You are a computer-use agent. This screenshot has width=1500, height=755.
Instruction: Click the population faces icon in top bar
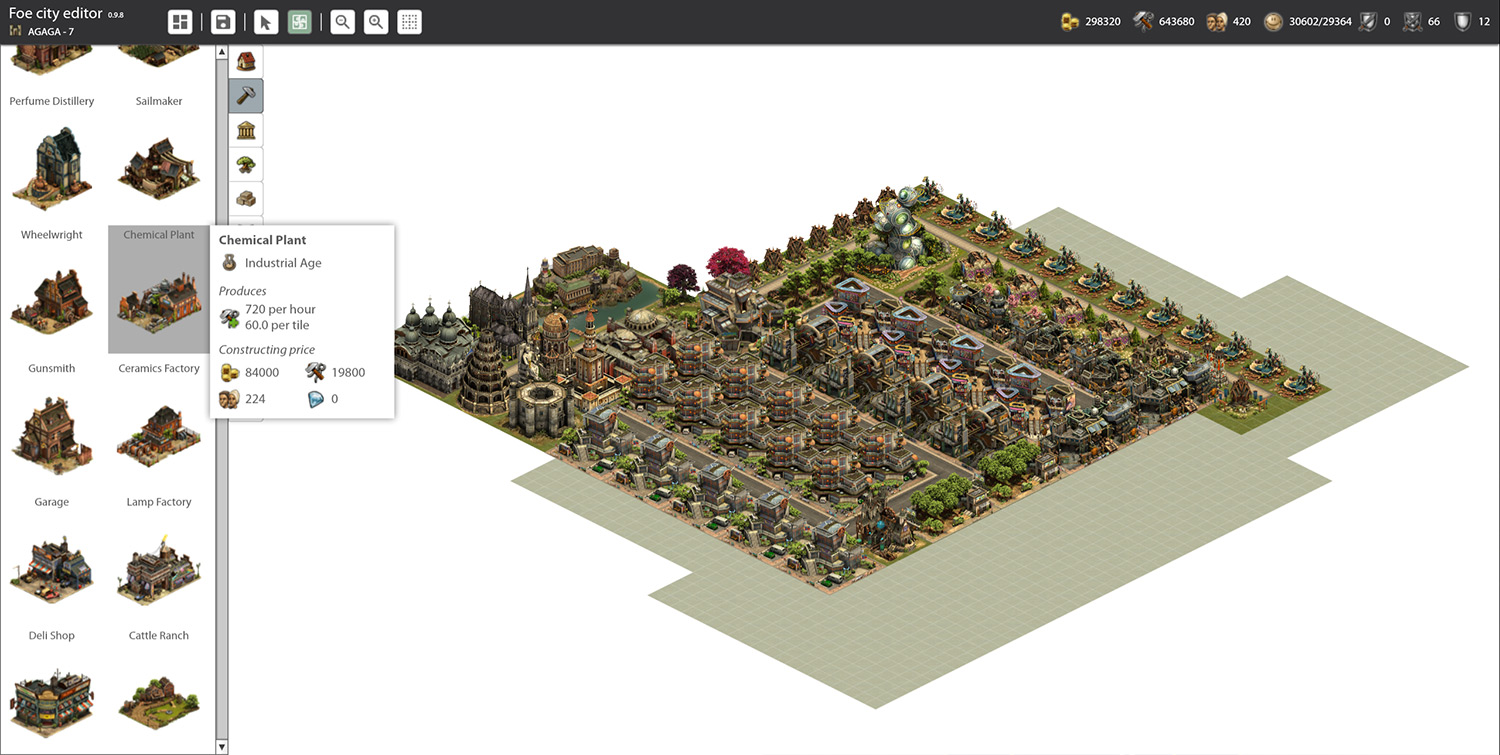click(x=1217, y=21)
